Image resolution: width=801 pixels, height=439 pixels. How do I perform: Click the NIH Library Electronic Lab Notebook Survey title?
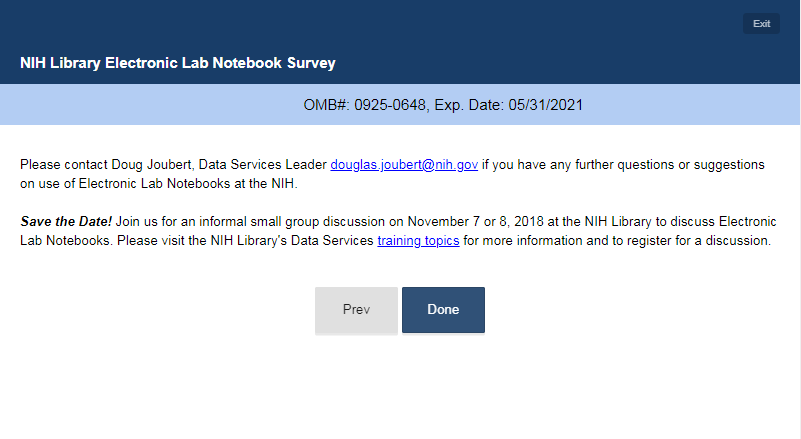pos(178,63)
